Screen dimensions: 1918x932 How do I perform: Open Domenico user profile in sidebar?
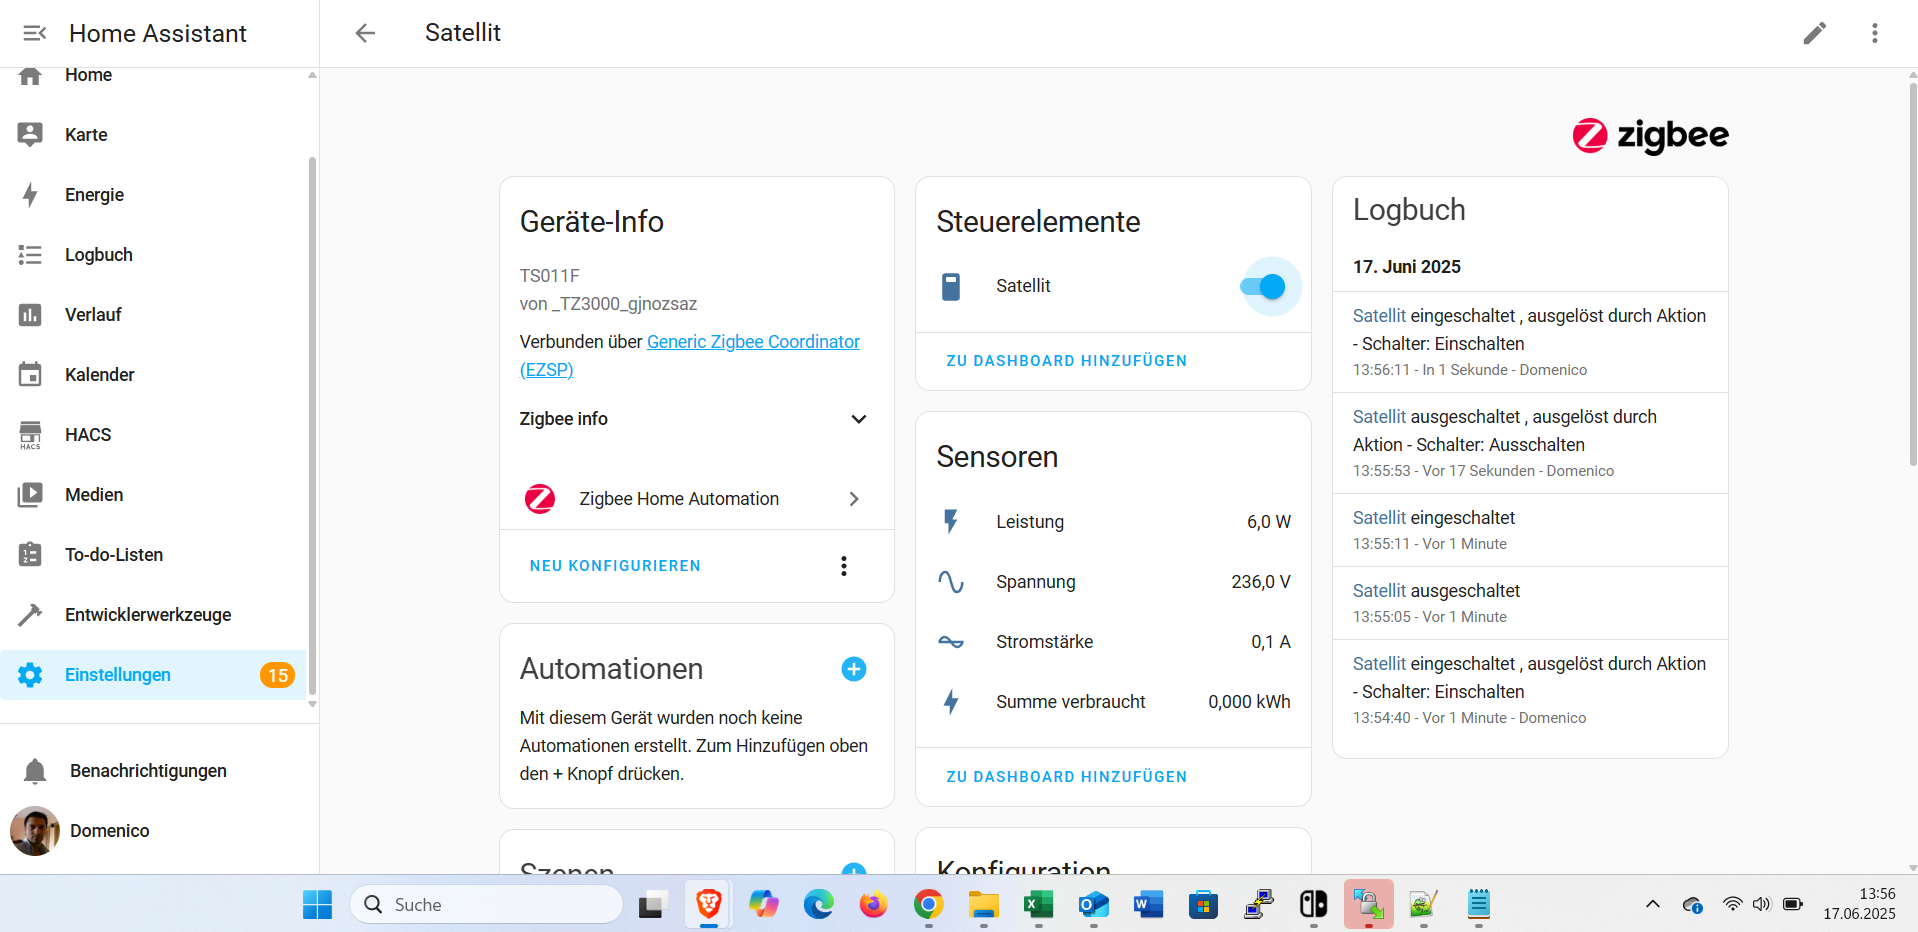108,831
